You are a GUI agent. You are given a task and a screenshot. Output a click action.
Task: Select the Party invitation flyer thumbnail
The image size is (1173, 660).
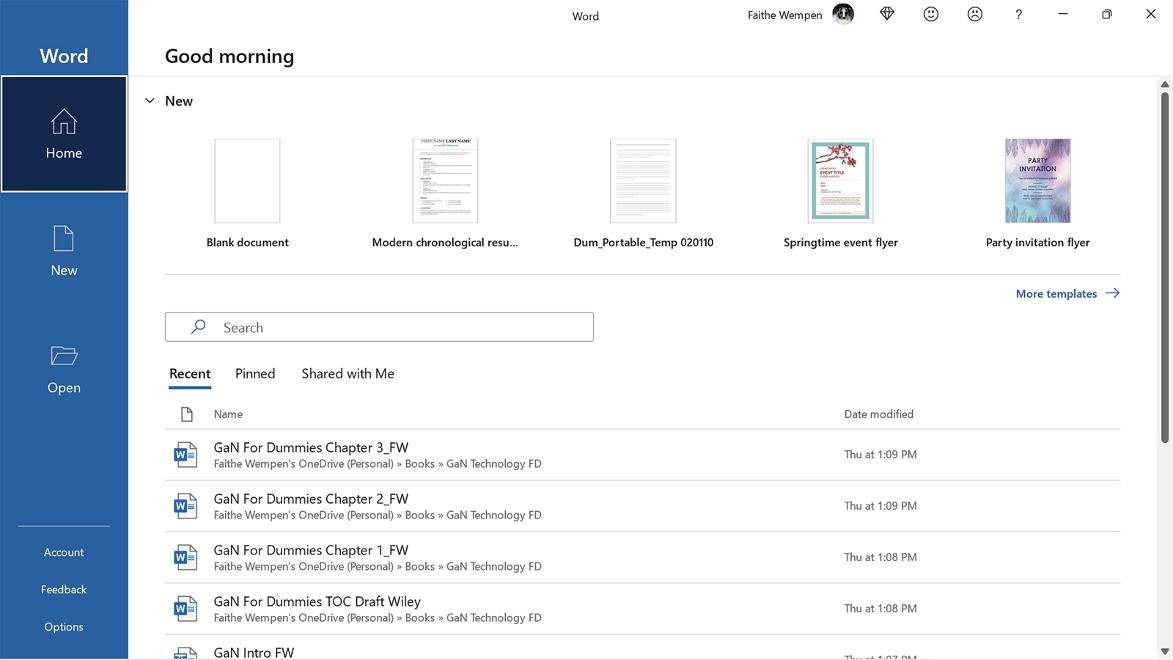pos(1038,180)
